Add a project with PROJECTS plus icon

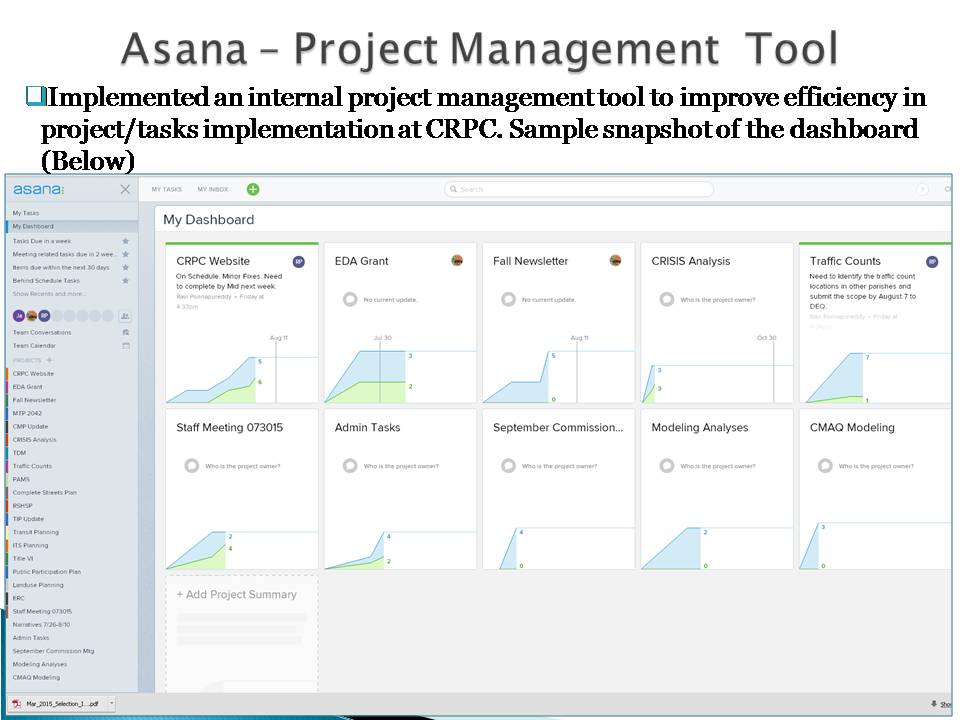pos(50,360)
